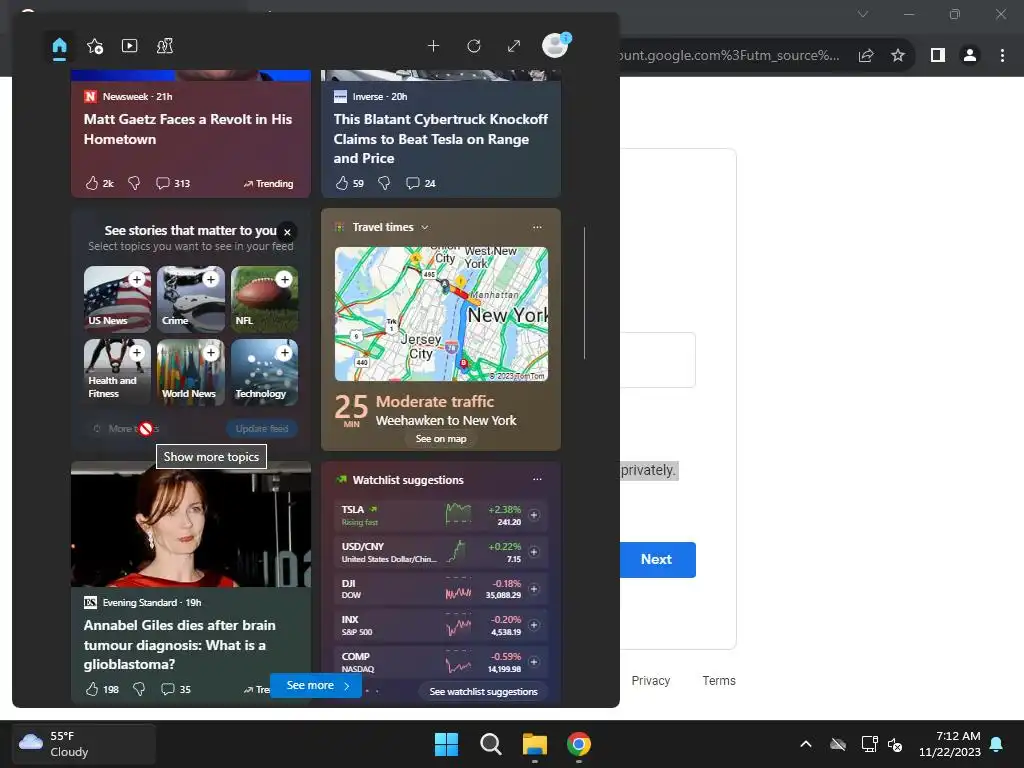This screenshot has height=768, width=1024.
Task: Add US News topic to feed
Action: coord(136,280)
